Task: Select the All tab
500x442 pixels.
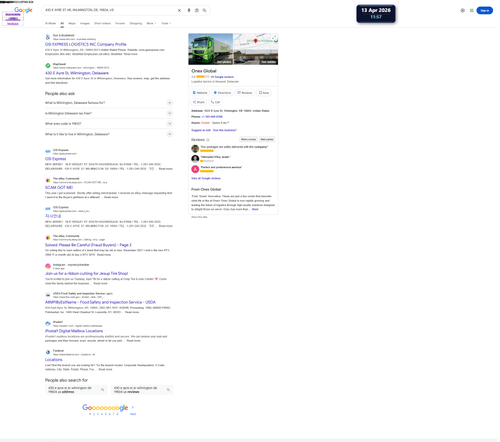Action: point(62,23)
